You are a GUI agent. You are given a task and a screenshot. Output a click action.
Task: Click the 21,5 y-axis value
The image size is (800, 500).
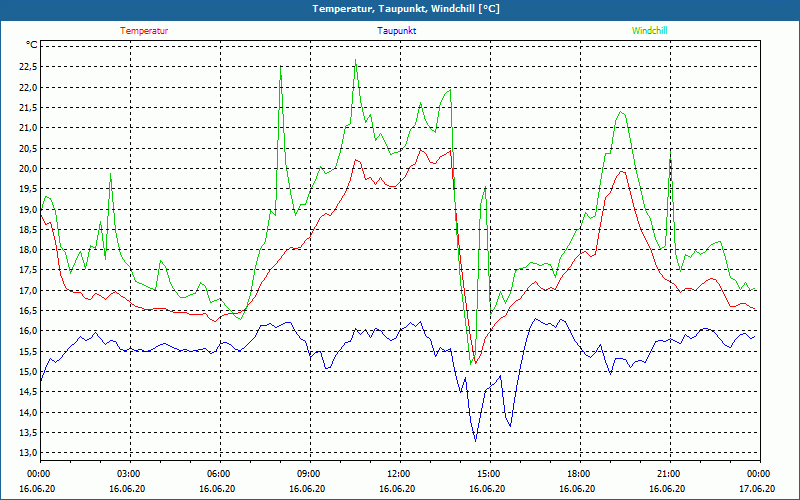(29, 108)
